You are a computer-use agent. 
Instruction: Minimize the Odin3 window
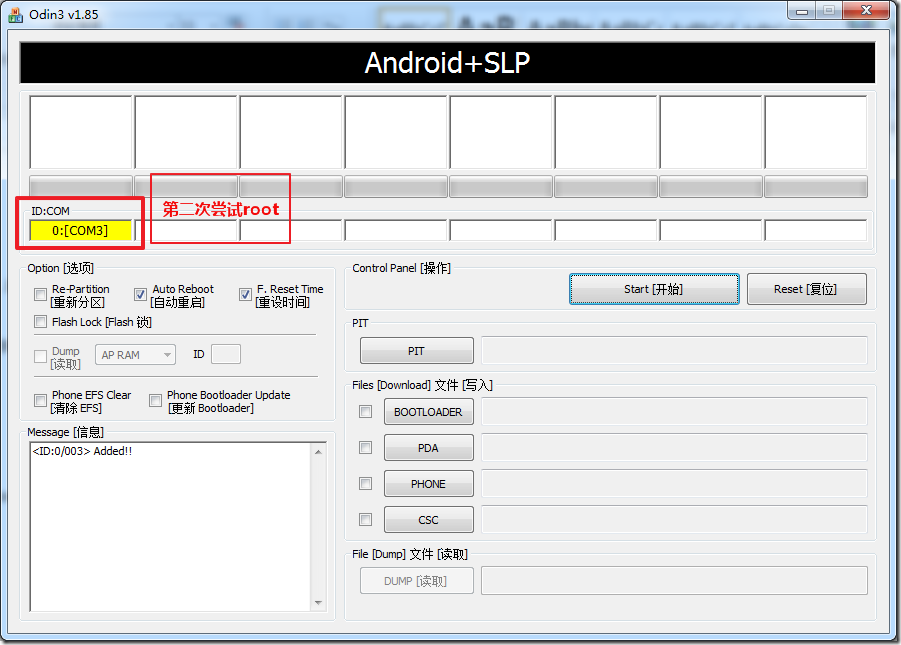802,10
